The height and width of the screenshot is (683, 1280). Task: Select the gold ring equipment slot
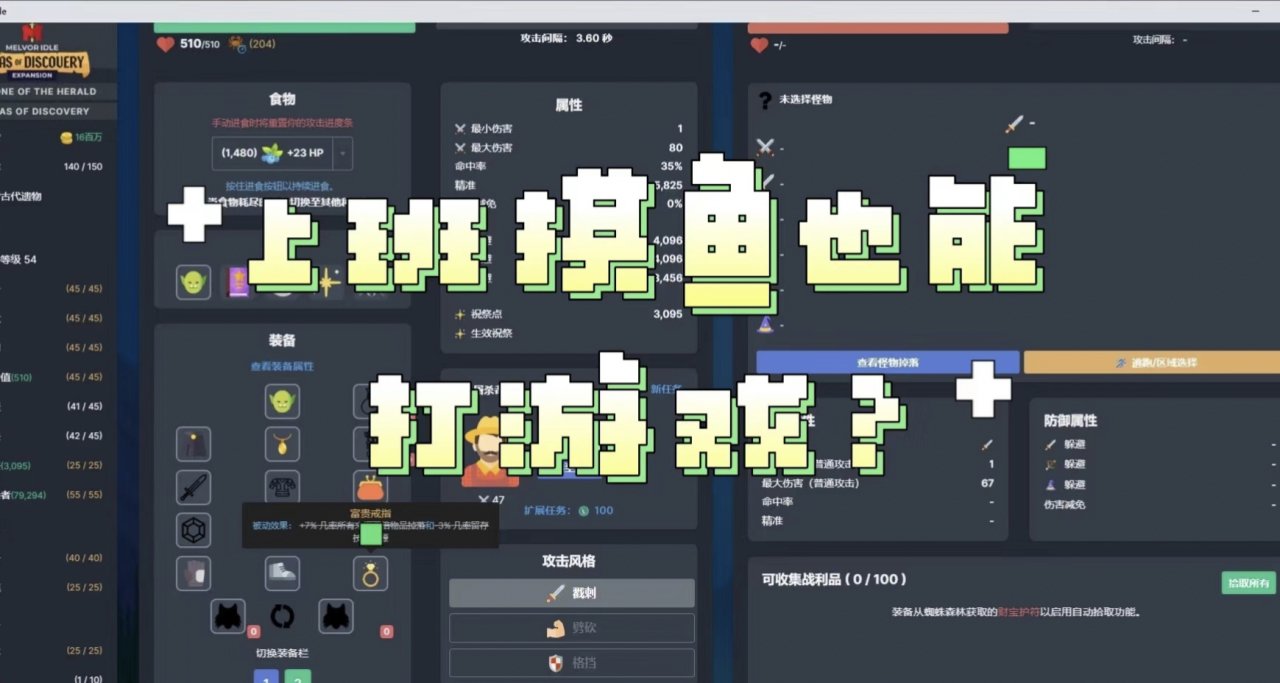370,573
